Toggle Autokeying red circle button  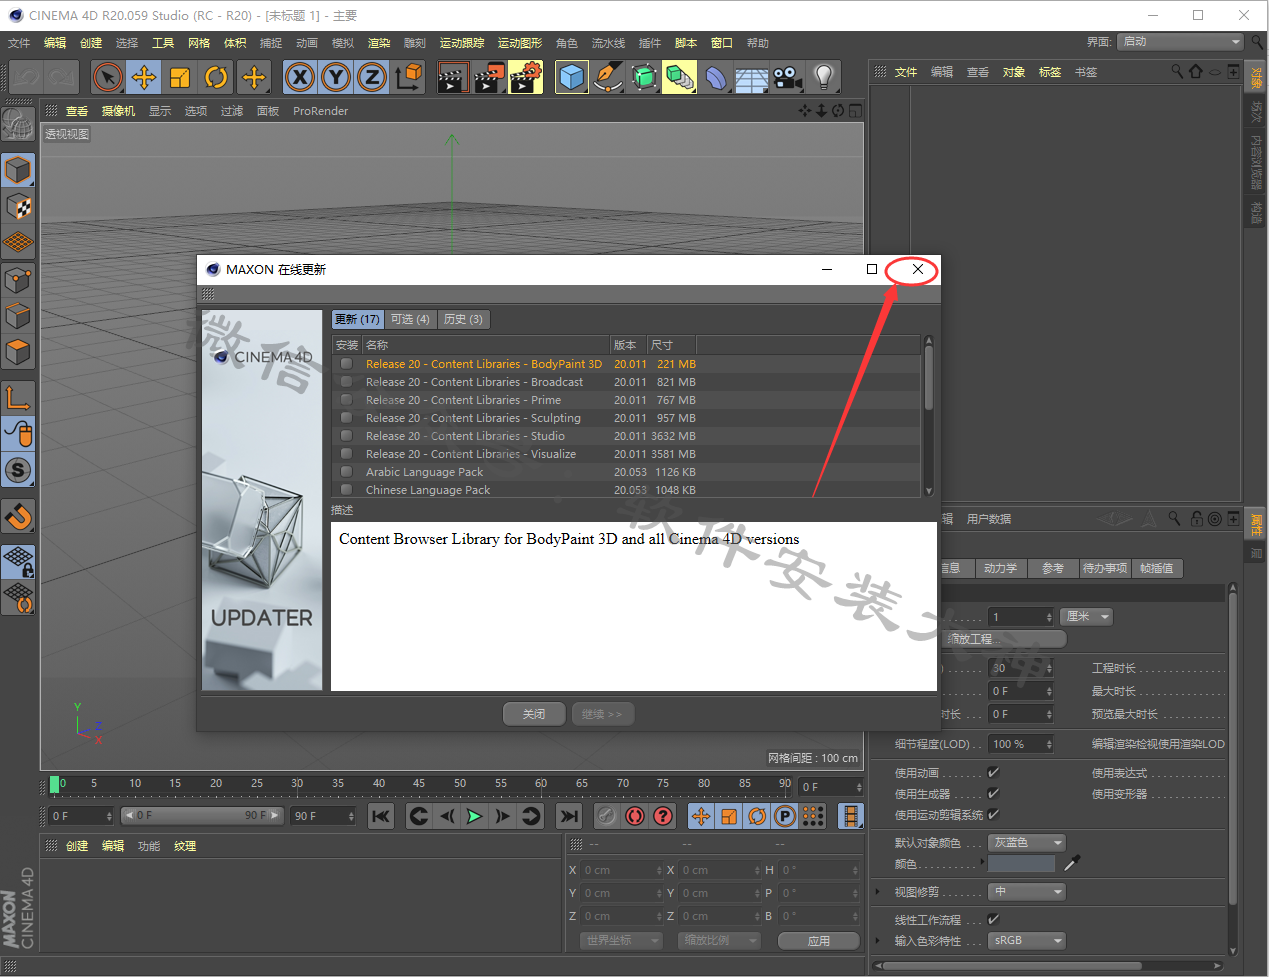634,816
